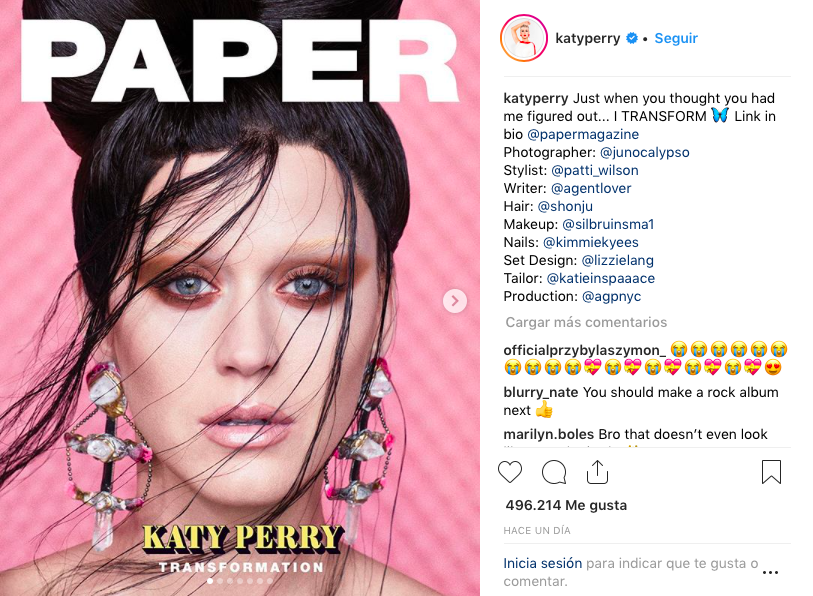This screenshot has width=813, height=596.
Task: Advance to the next photo with the arrow
Action: tap(455, 301)
